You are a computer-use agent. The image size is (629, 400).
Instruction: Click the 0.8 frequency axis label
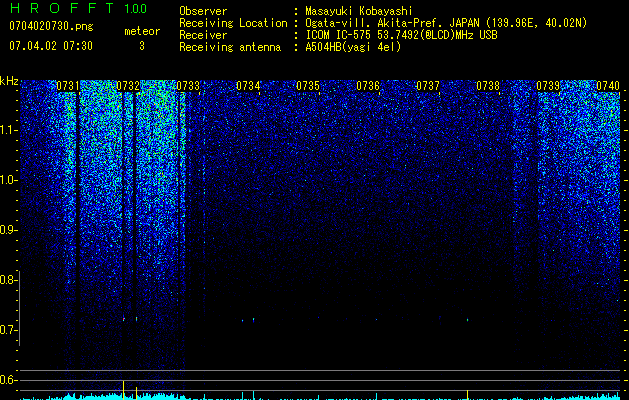tap(8, 280)
